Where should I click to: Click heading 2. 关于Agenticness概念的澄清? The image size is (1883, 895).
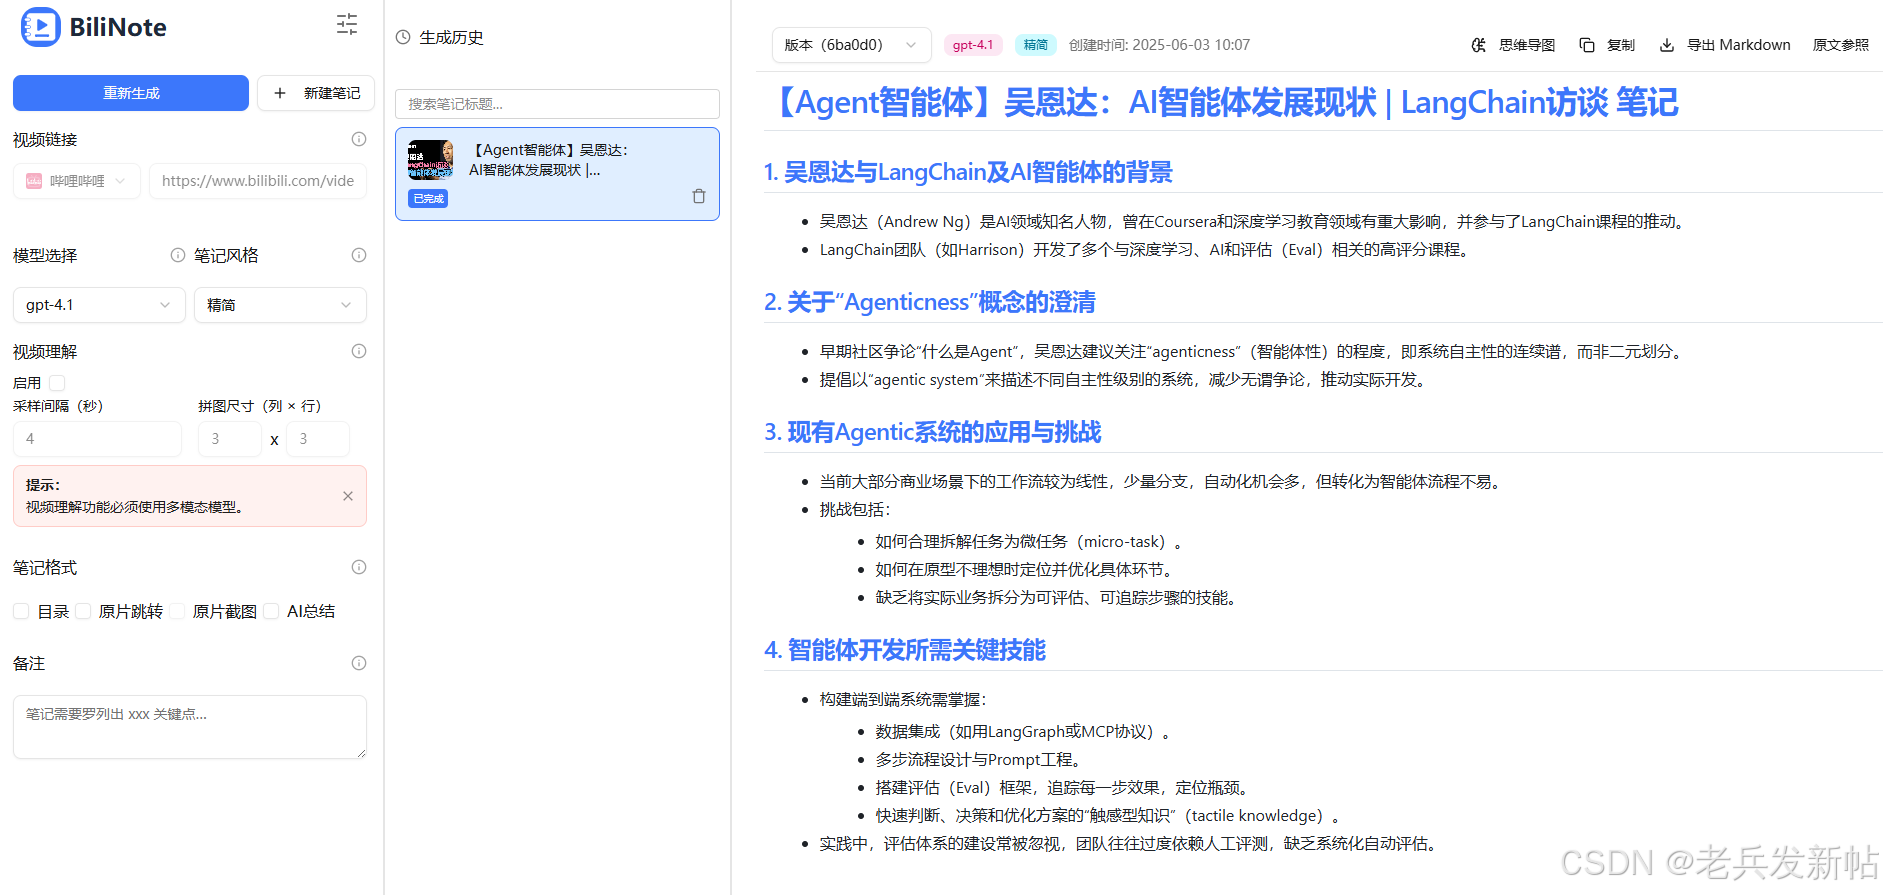[930, 302]
